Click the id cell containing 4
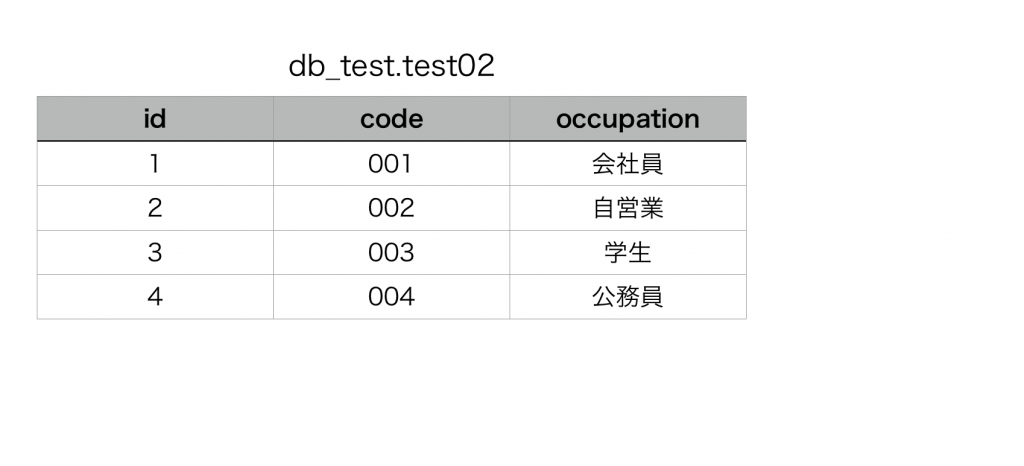 click(155, 297)
